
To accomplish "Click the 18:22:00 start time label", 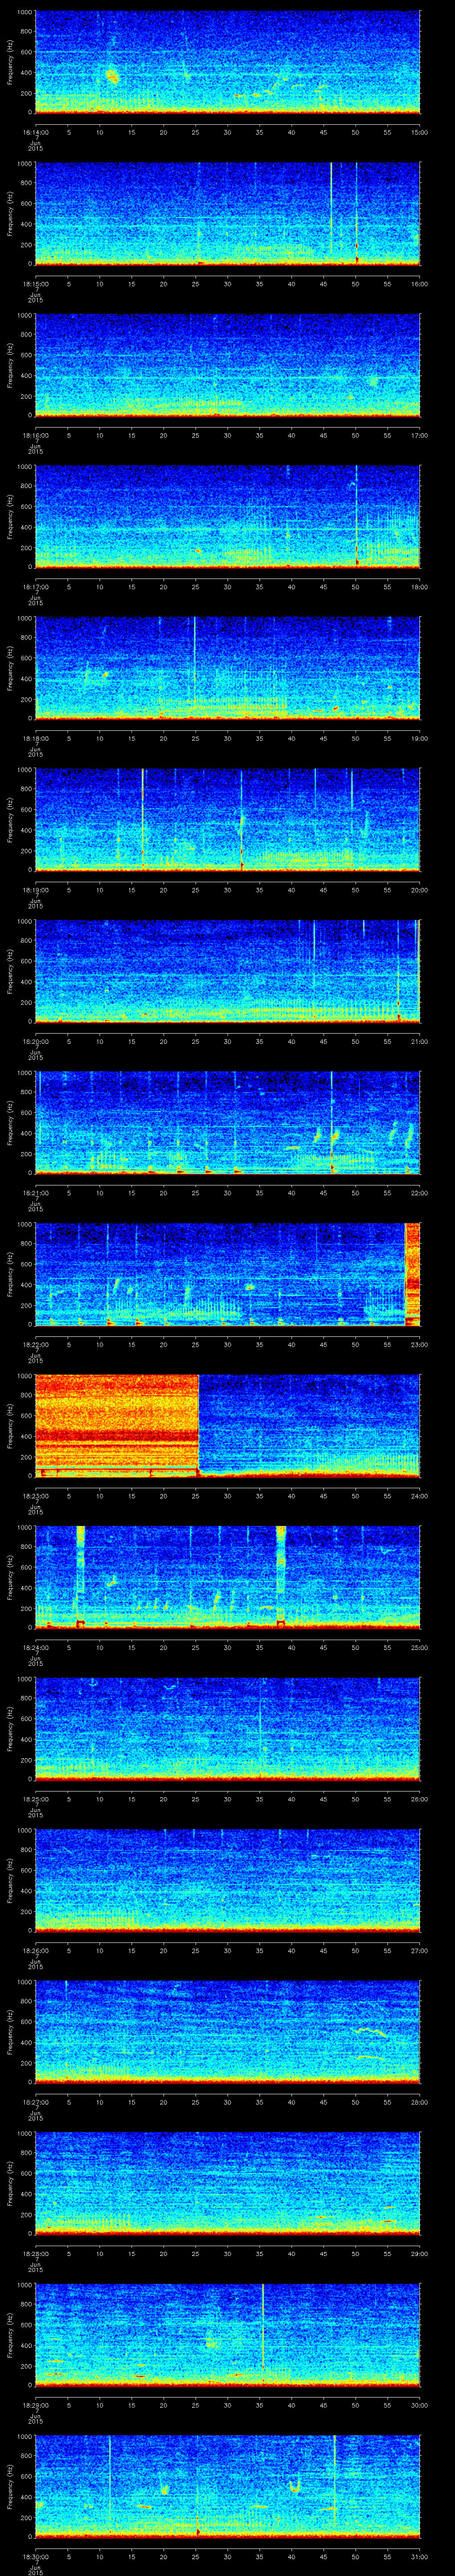I will pos(35,1344).
